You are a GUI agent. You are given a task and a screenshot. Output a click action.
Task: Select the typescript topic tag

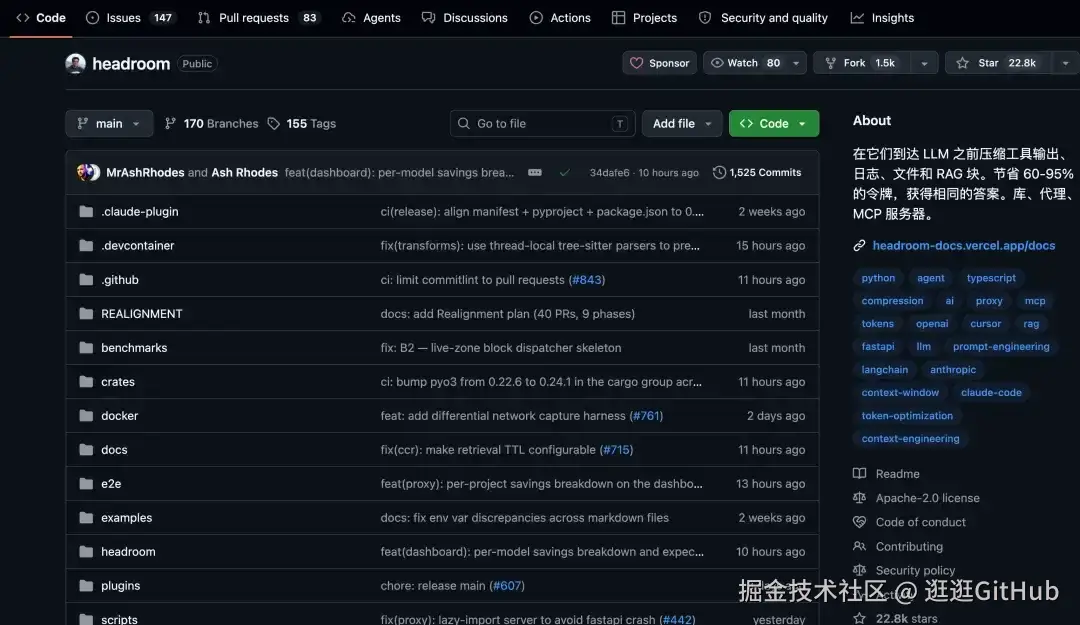coord(991,278)
